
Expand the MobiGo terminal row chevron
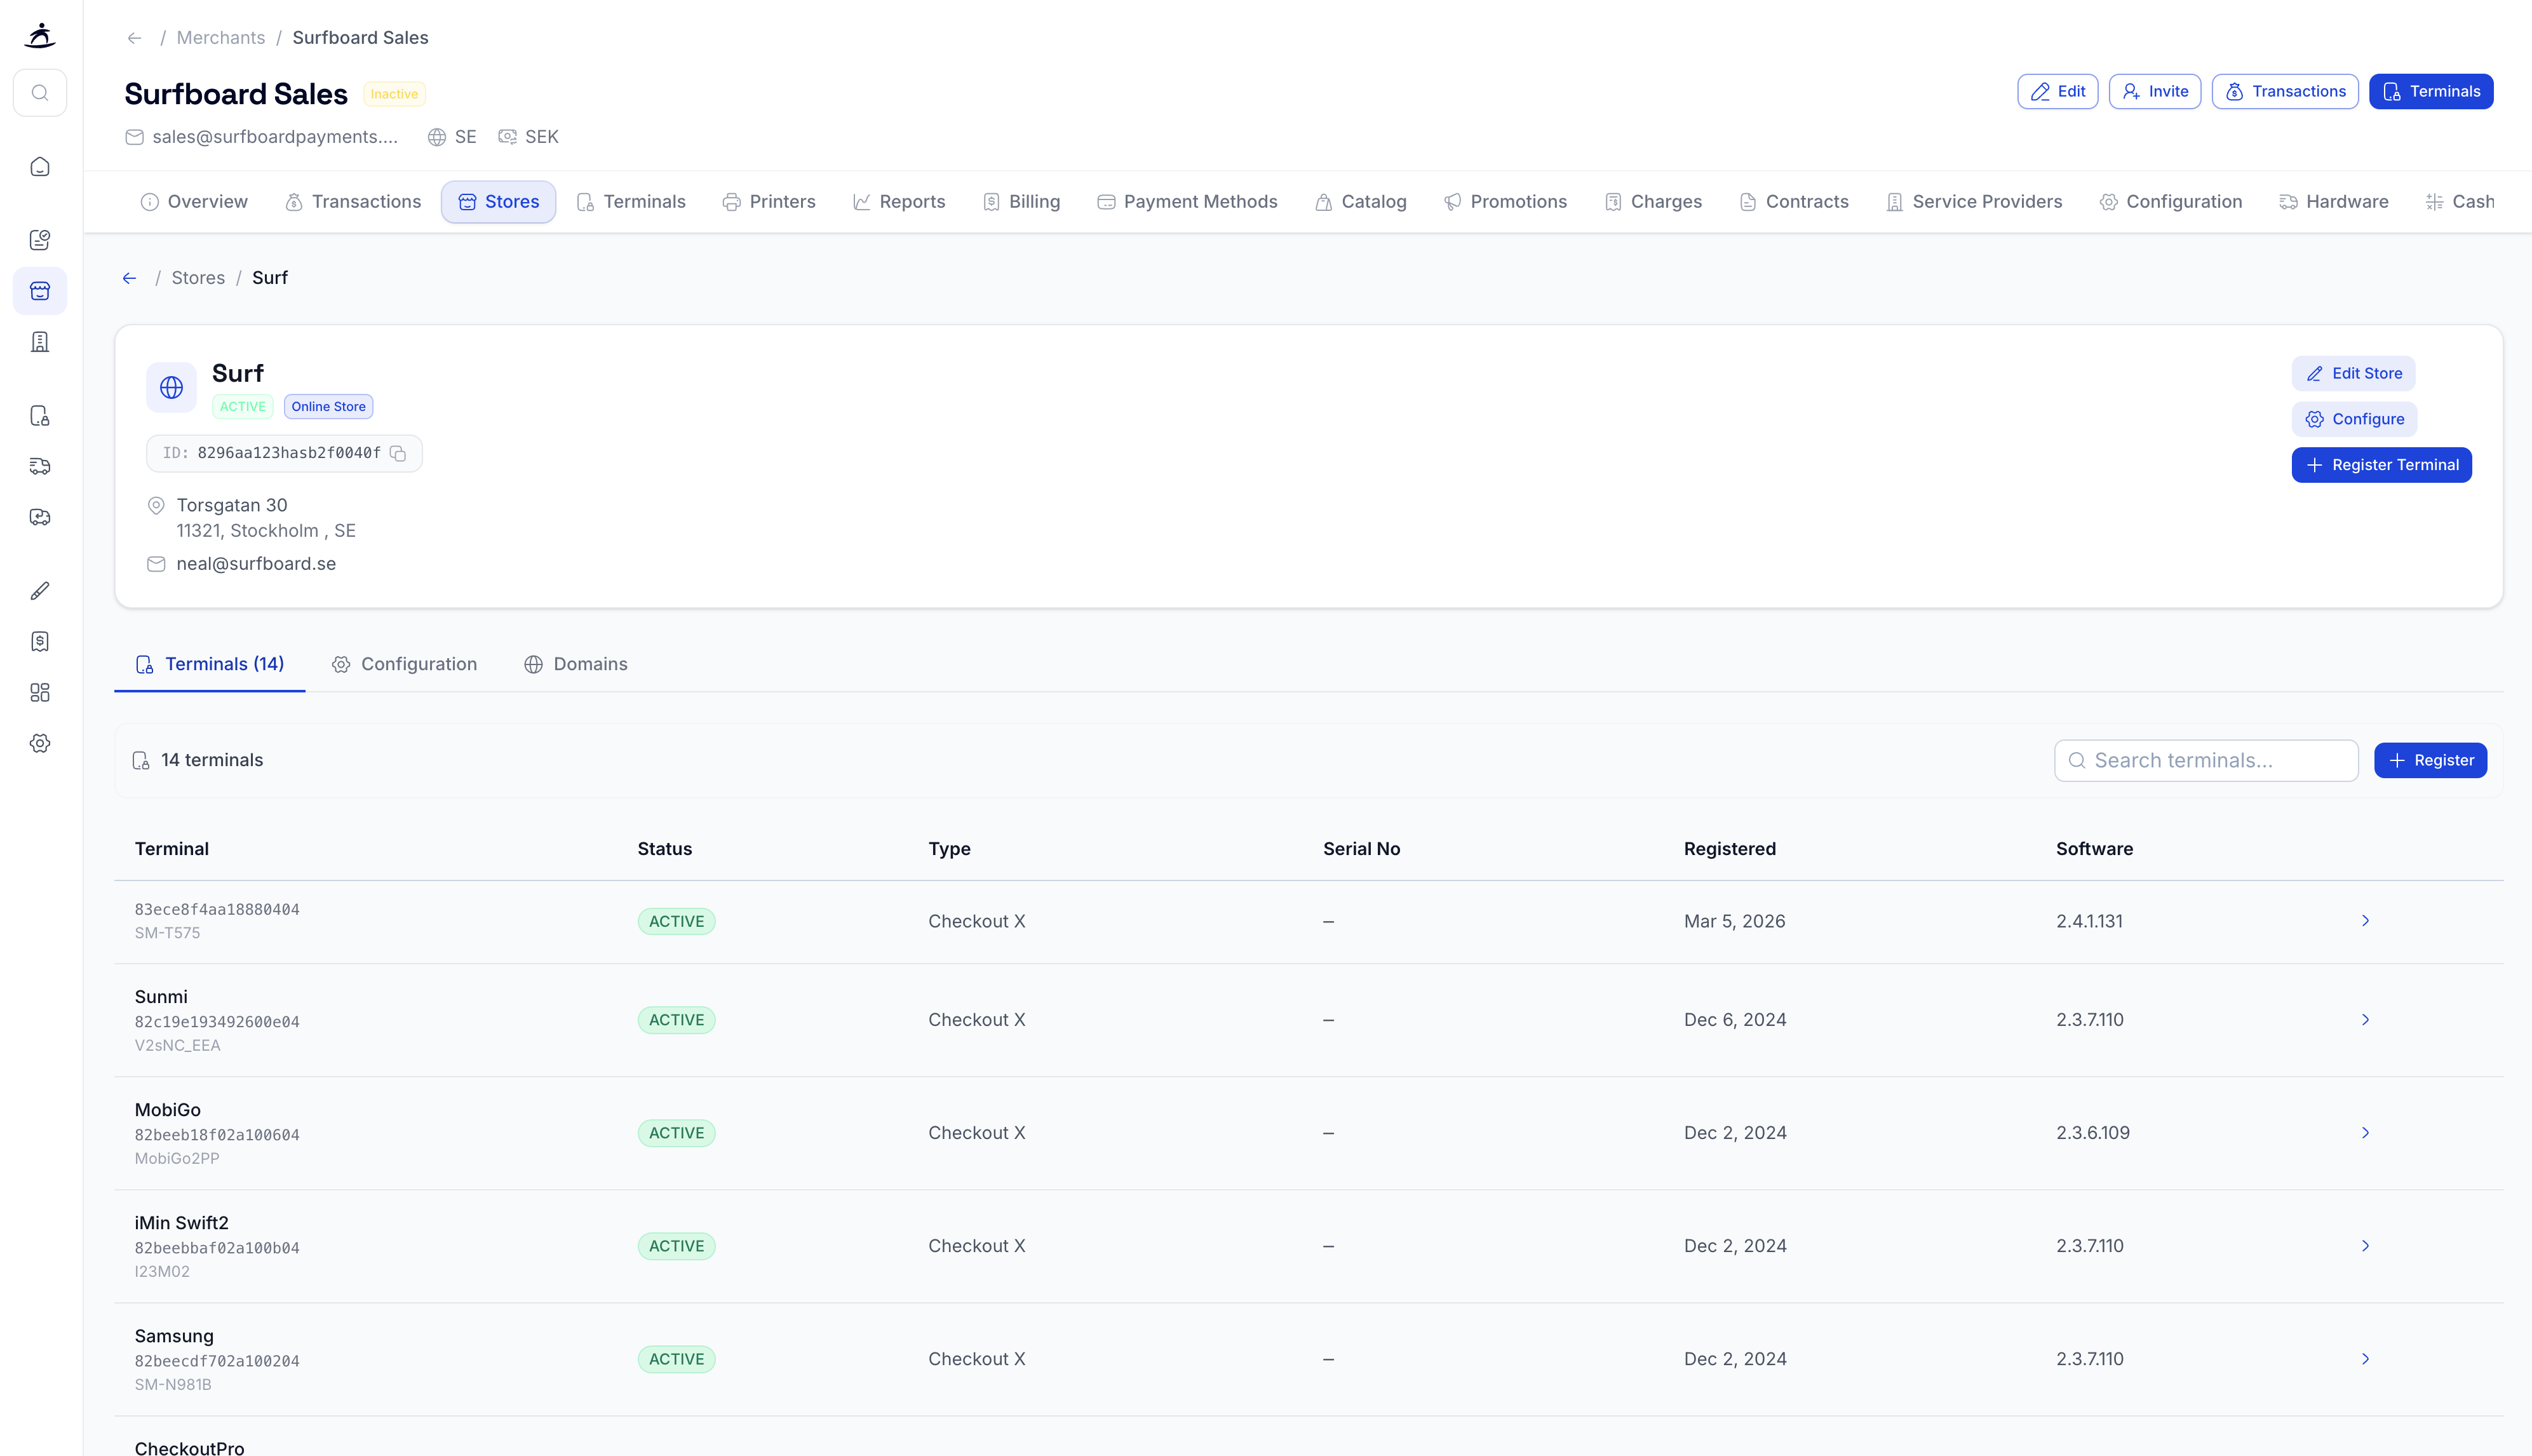pyautogui.click(x=2365, y=1132)
